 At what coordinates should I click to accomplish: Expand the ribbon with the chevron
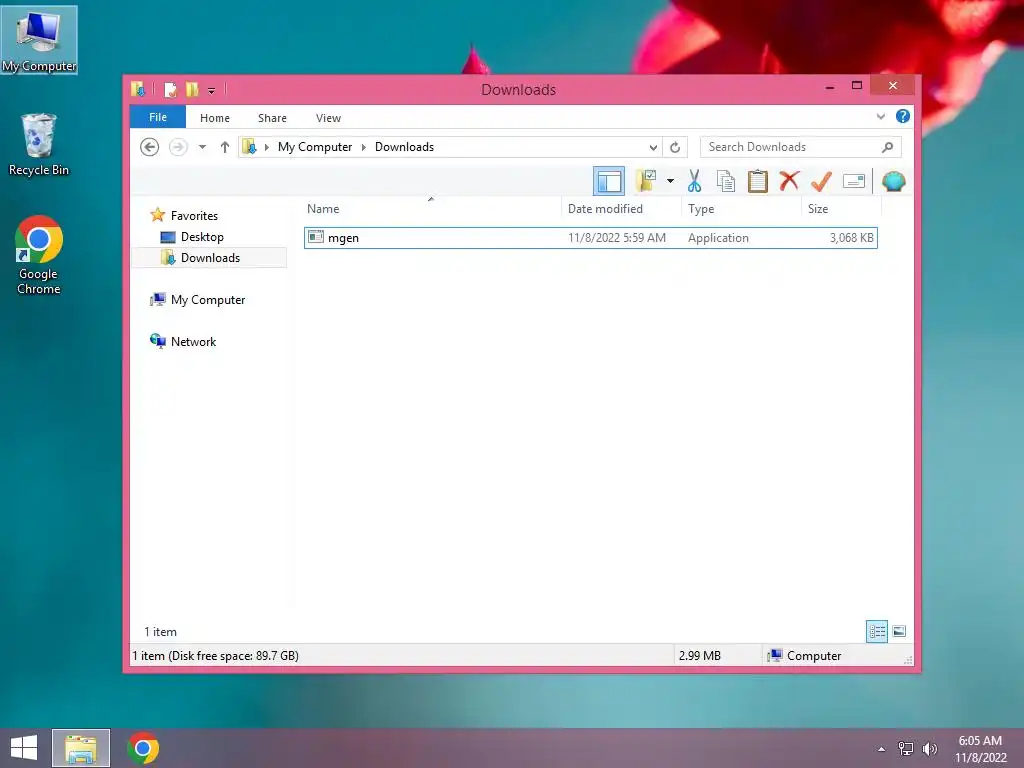click(x=880, y=117)
